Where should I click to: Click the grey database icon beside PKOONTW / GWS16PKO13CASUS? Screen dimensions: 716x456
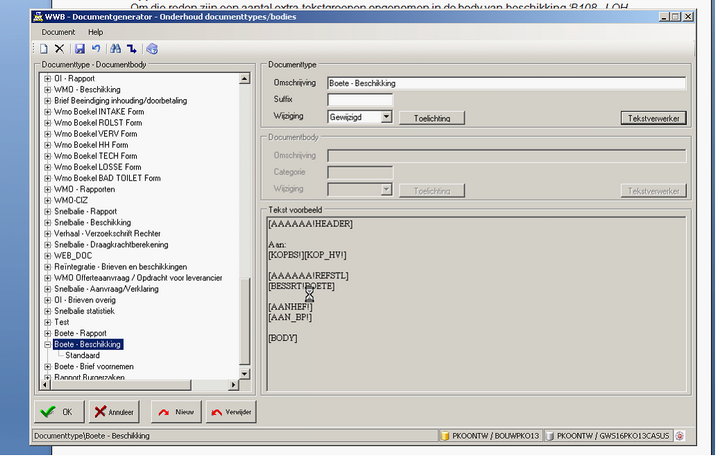(x=550, y=436)
